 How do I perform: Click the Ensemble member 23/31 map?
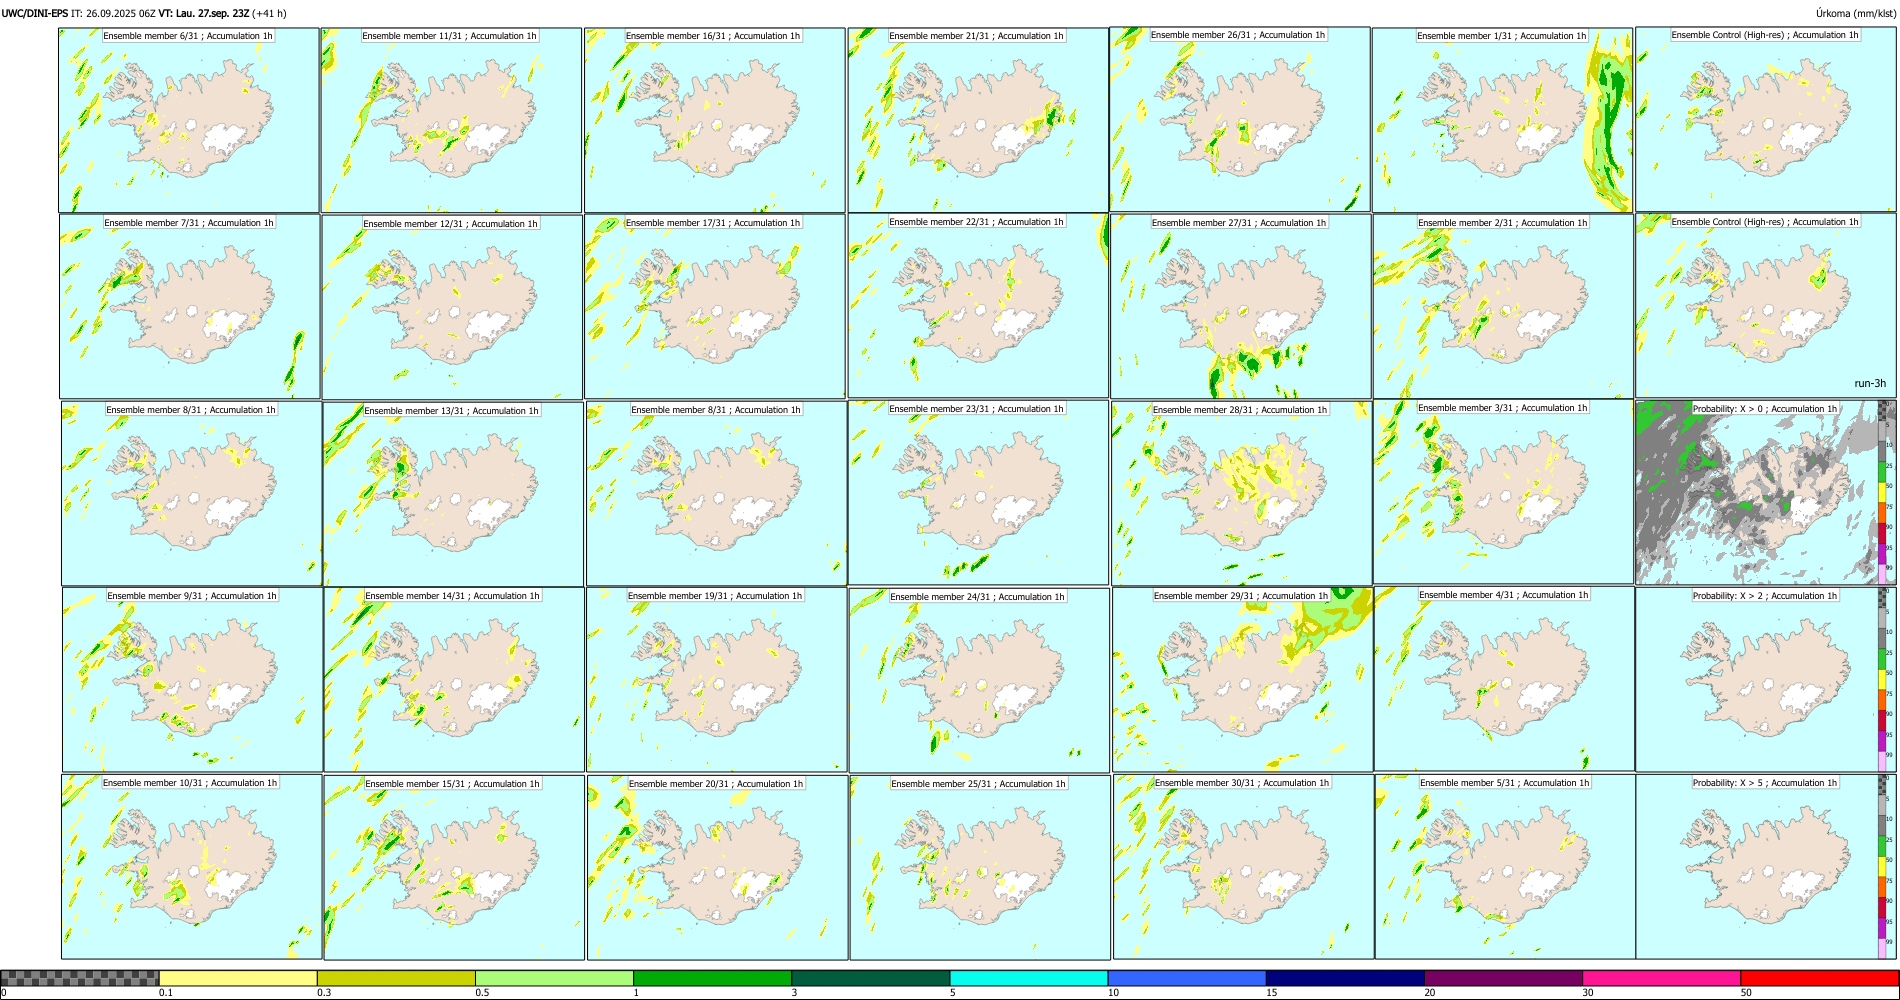[x=979, y=493]
